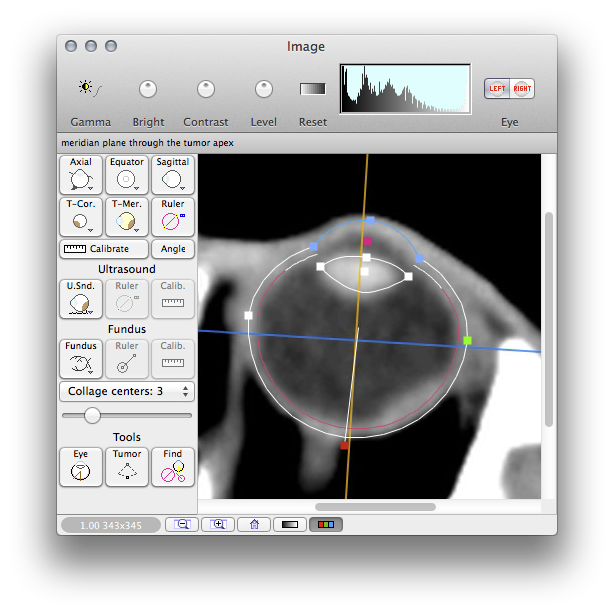Viewport: 614px width, 614px height.
Task: Click the Fundus Calib. button
Action: point(173,358)
